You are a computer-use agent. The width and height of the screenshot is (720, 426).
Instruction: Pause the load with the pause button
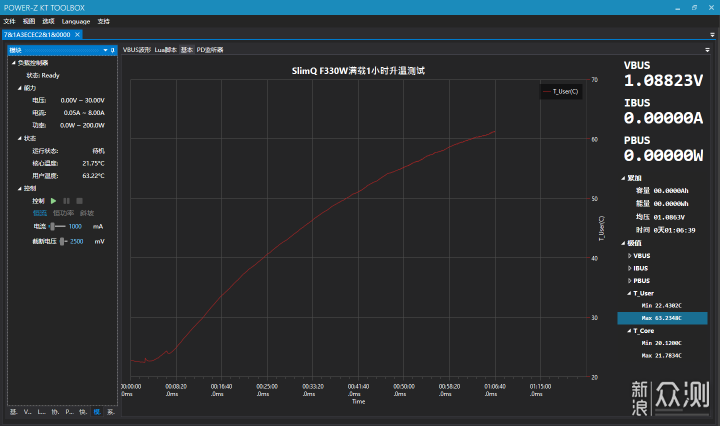(67, 201)
